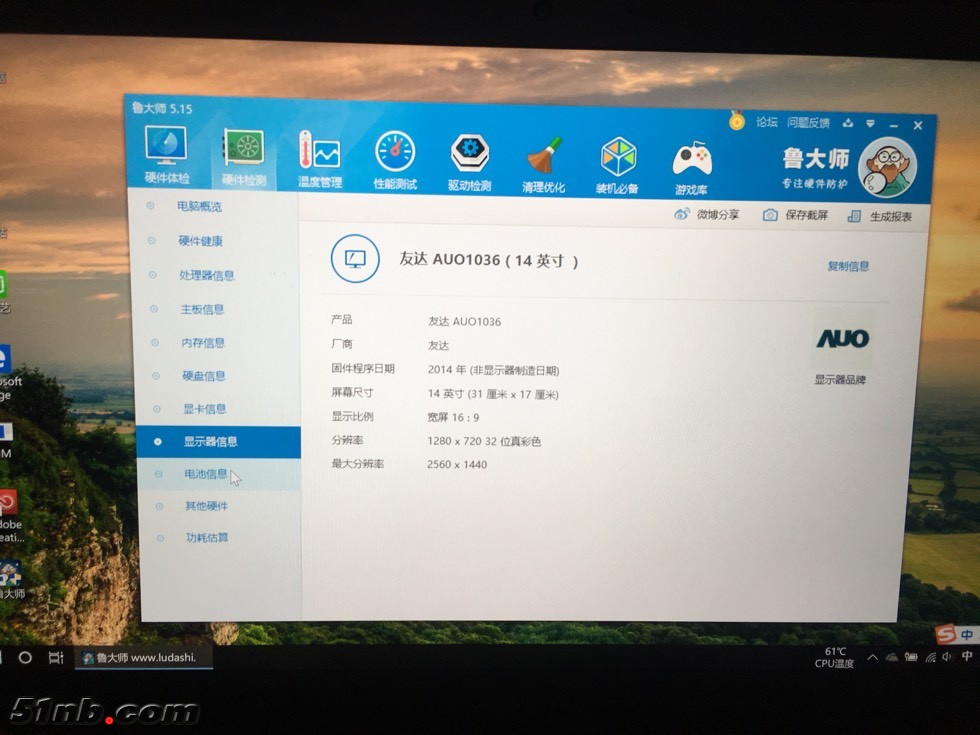
Task: Click the 友达 AUO1036 (14 英寸) heading
Action: pyautogui.click(x=489, y=260)
